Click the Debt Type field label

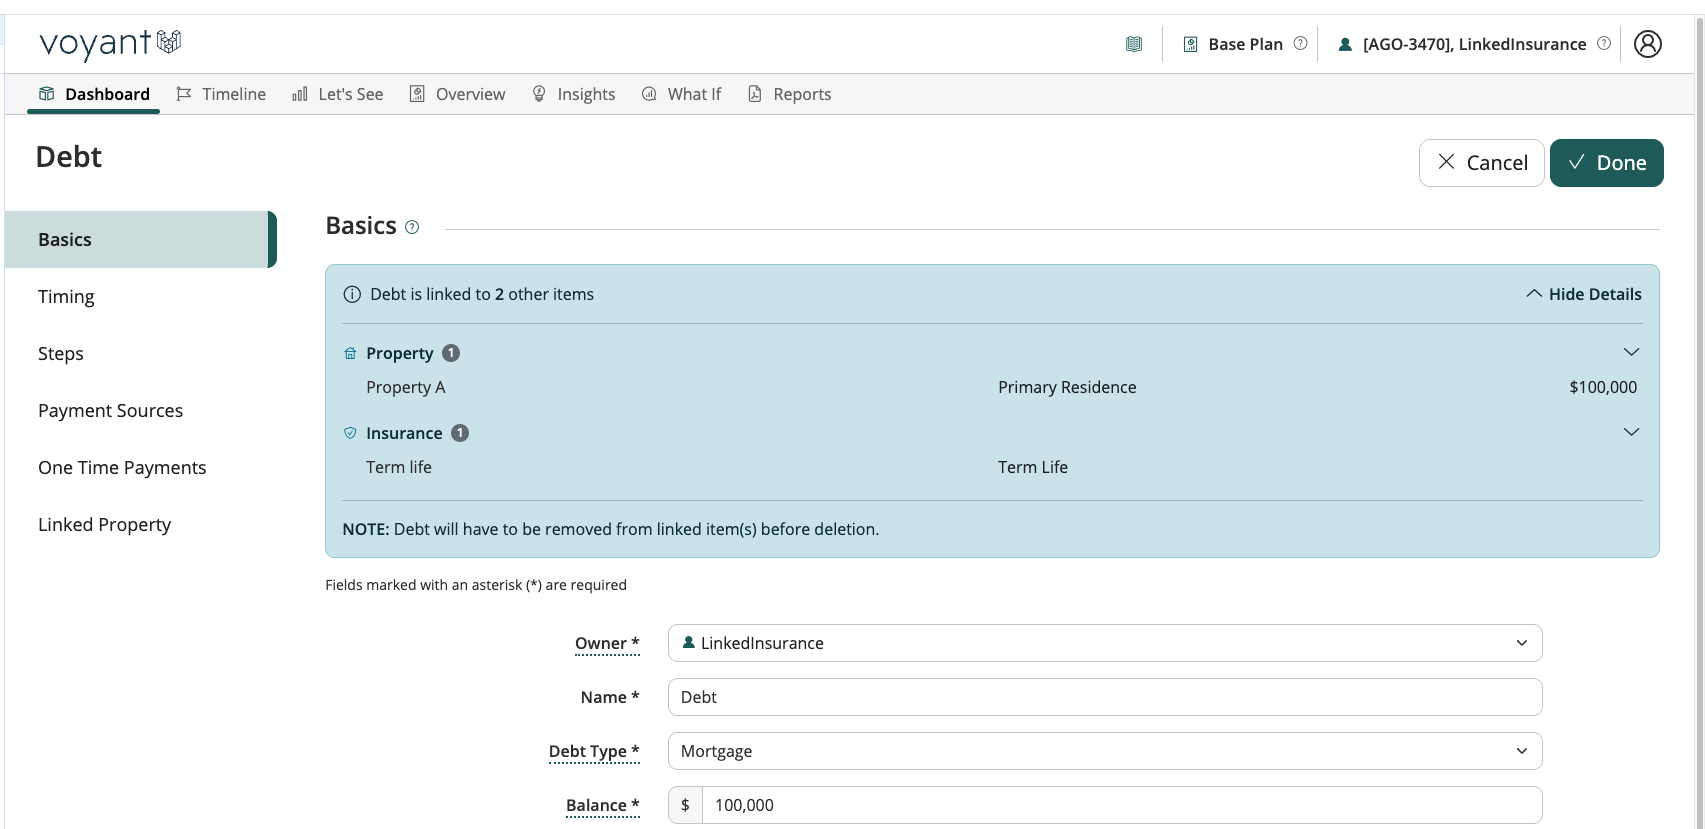click(x=594, y=751)
